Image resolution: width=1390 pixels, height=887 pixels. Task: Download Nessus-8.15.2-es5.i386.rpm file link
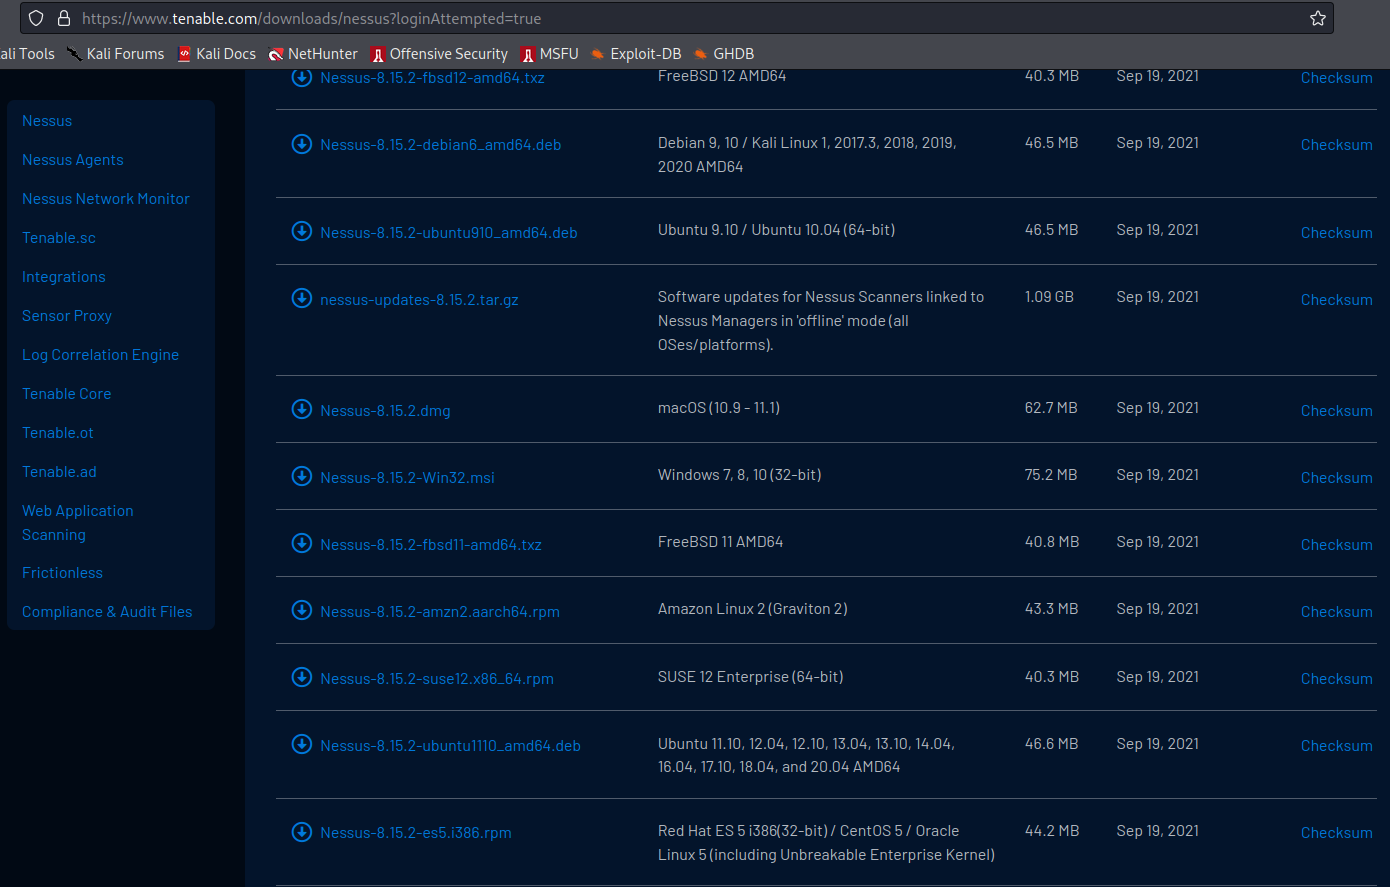click(x=416, y=833)
